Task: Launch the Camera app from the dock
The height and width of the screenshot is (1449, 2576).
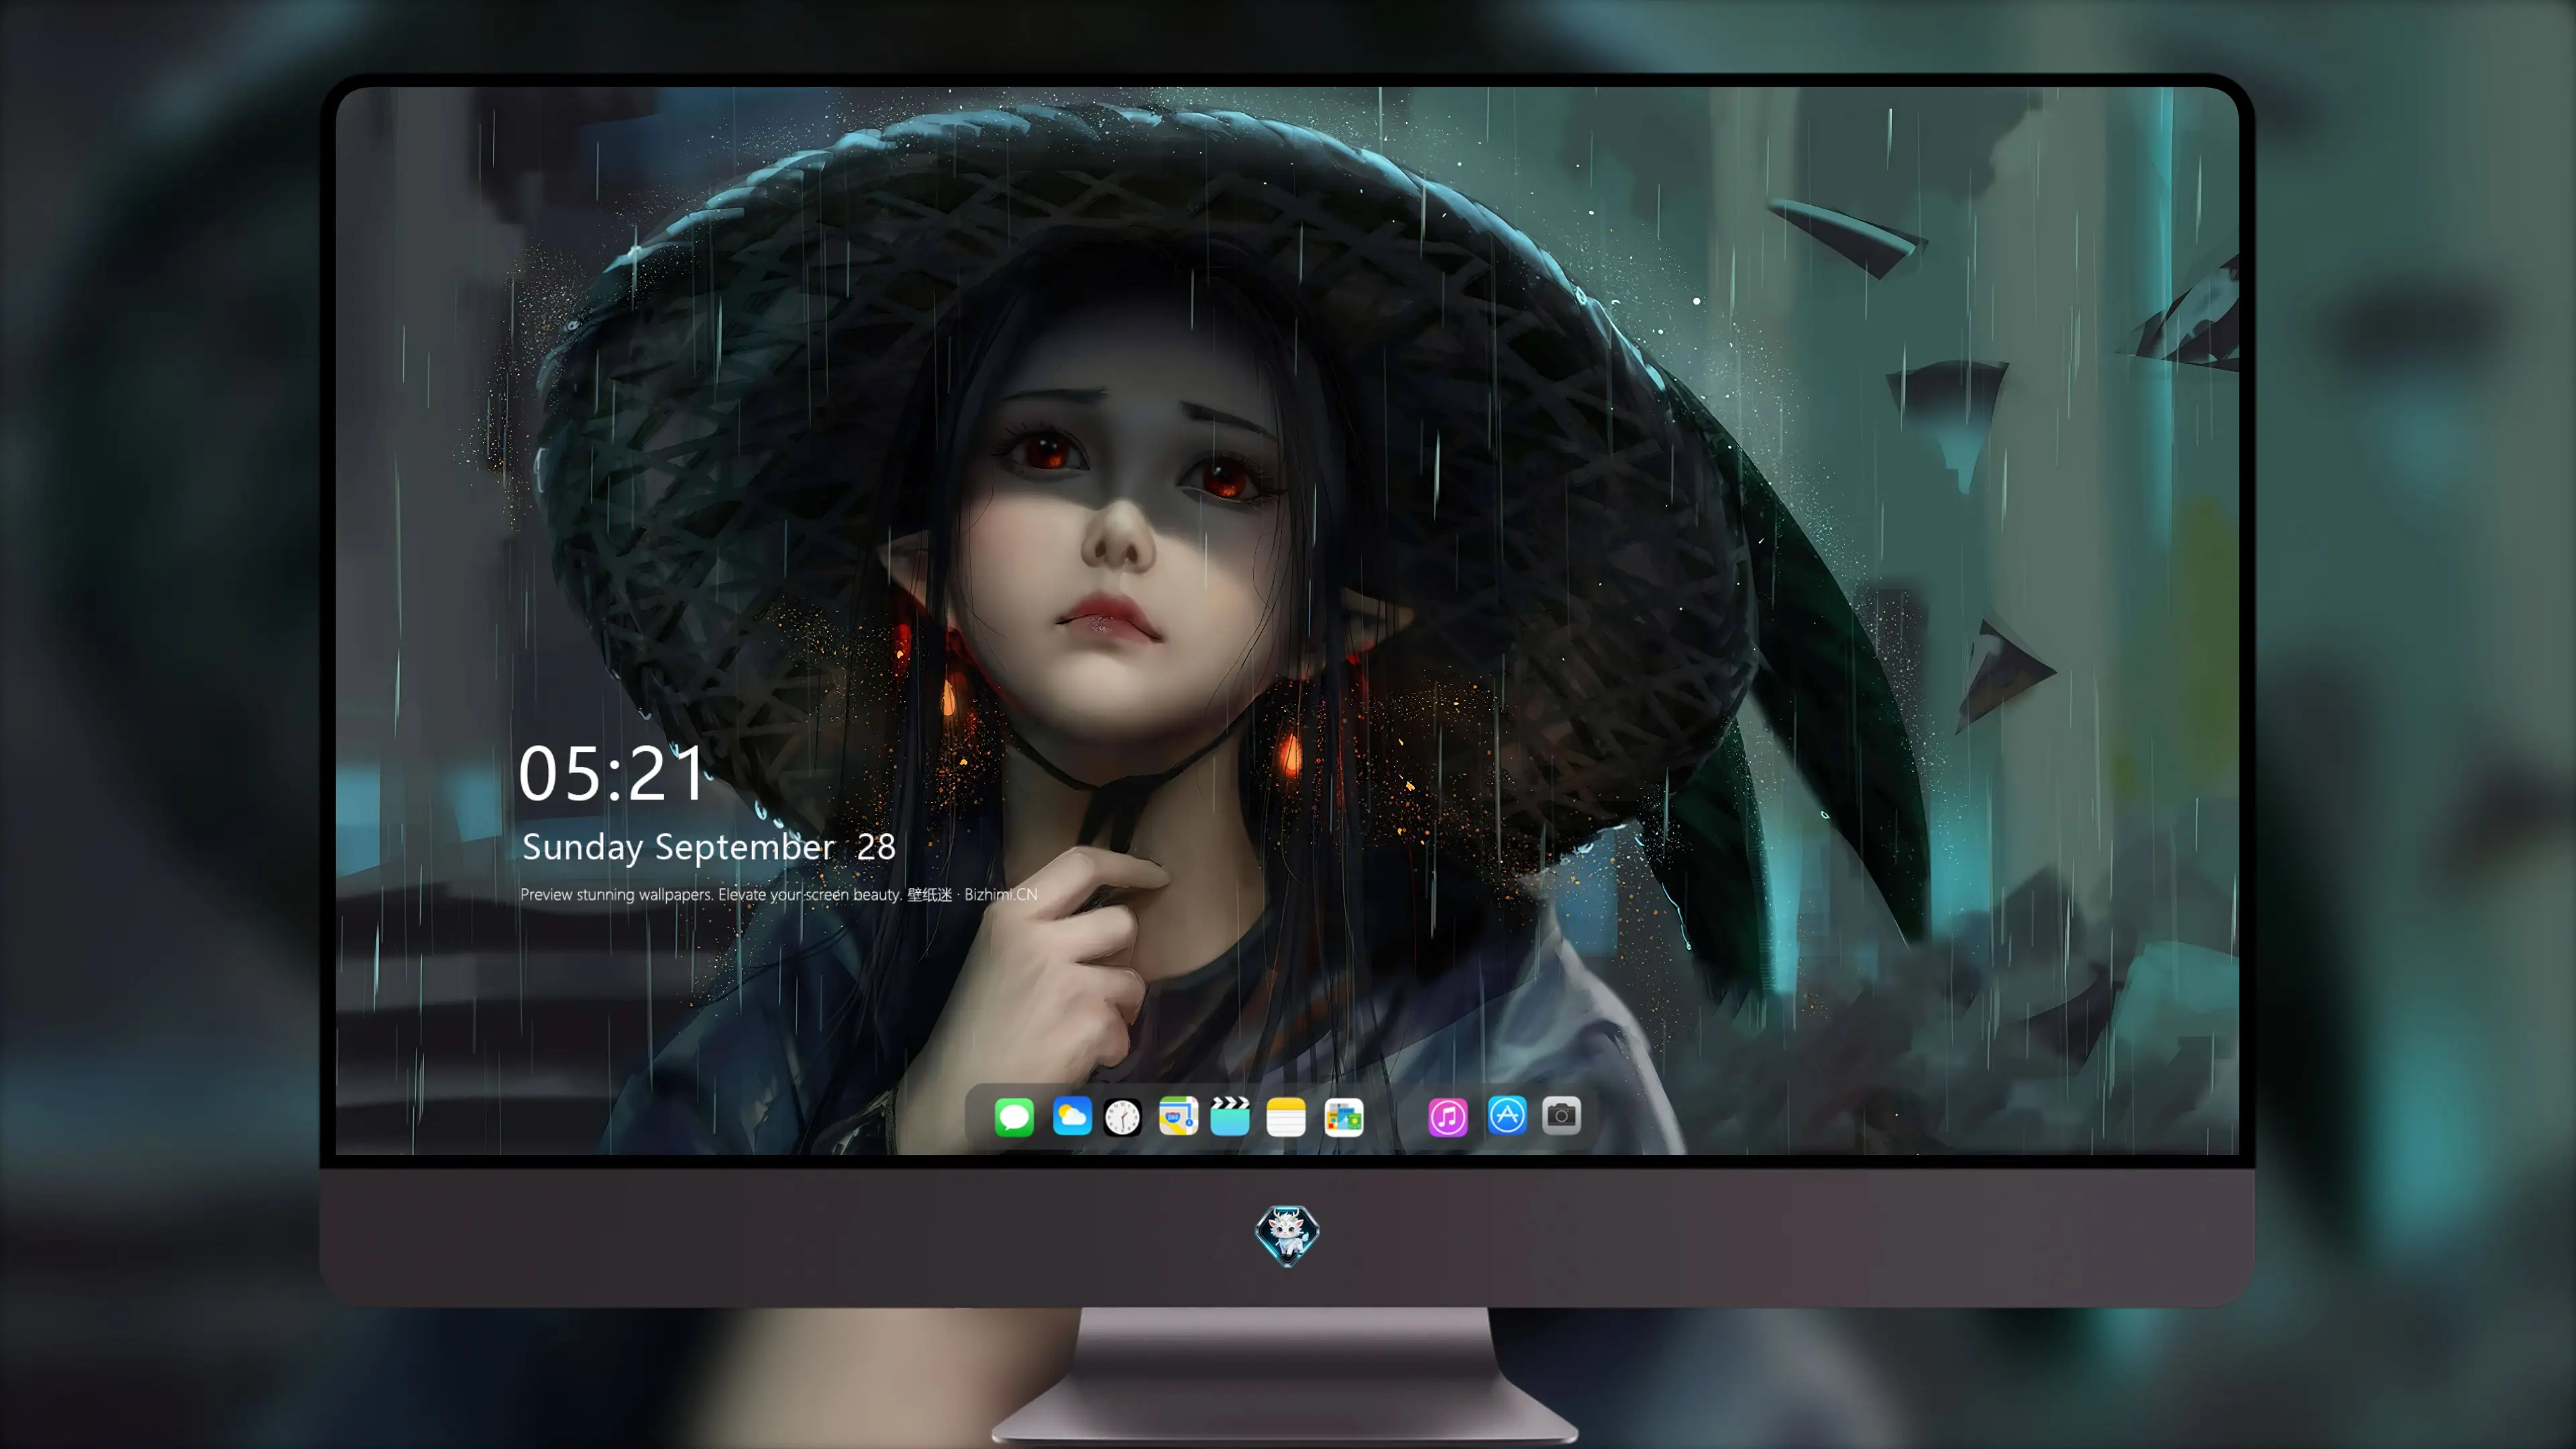Action: [x=1561, y=1116]
